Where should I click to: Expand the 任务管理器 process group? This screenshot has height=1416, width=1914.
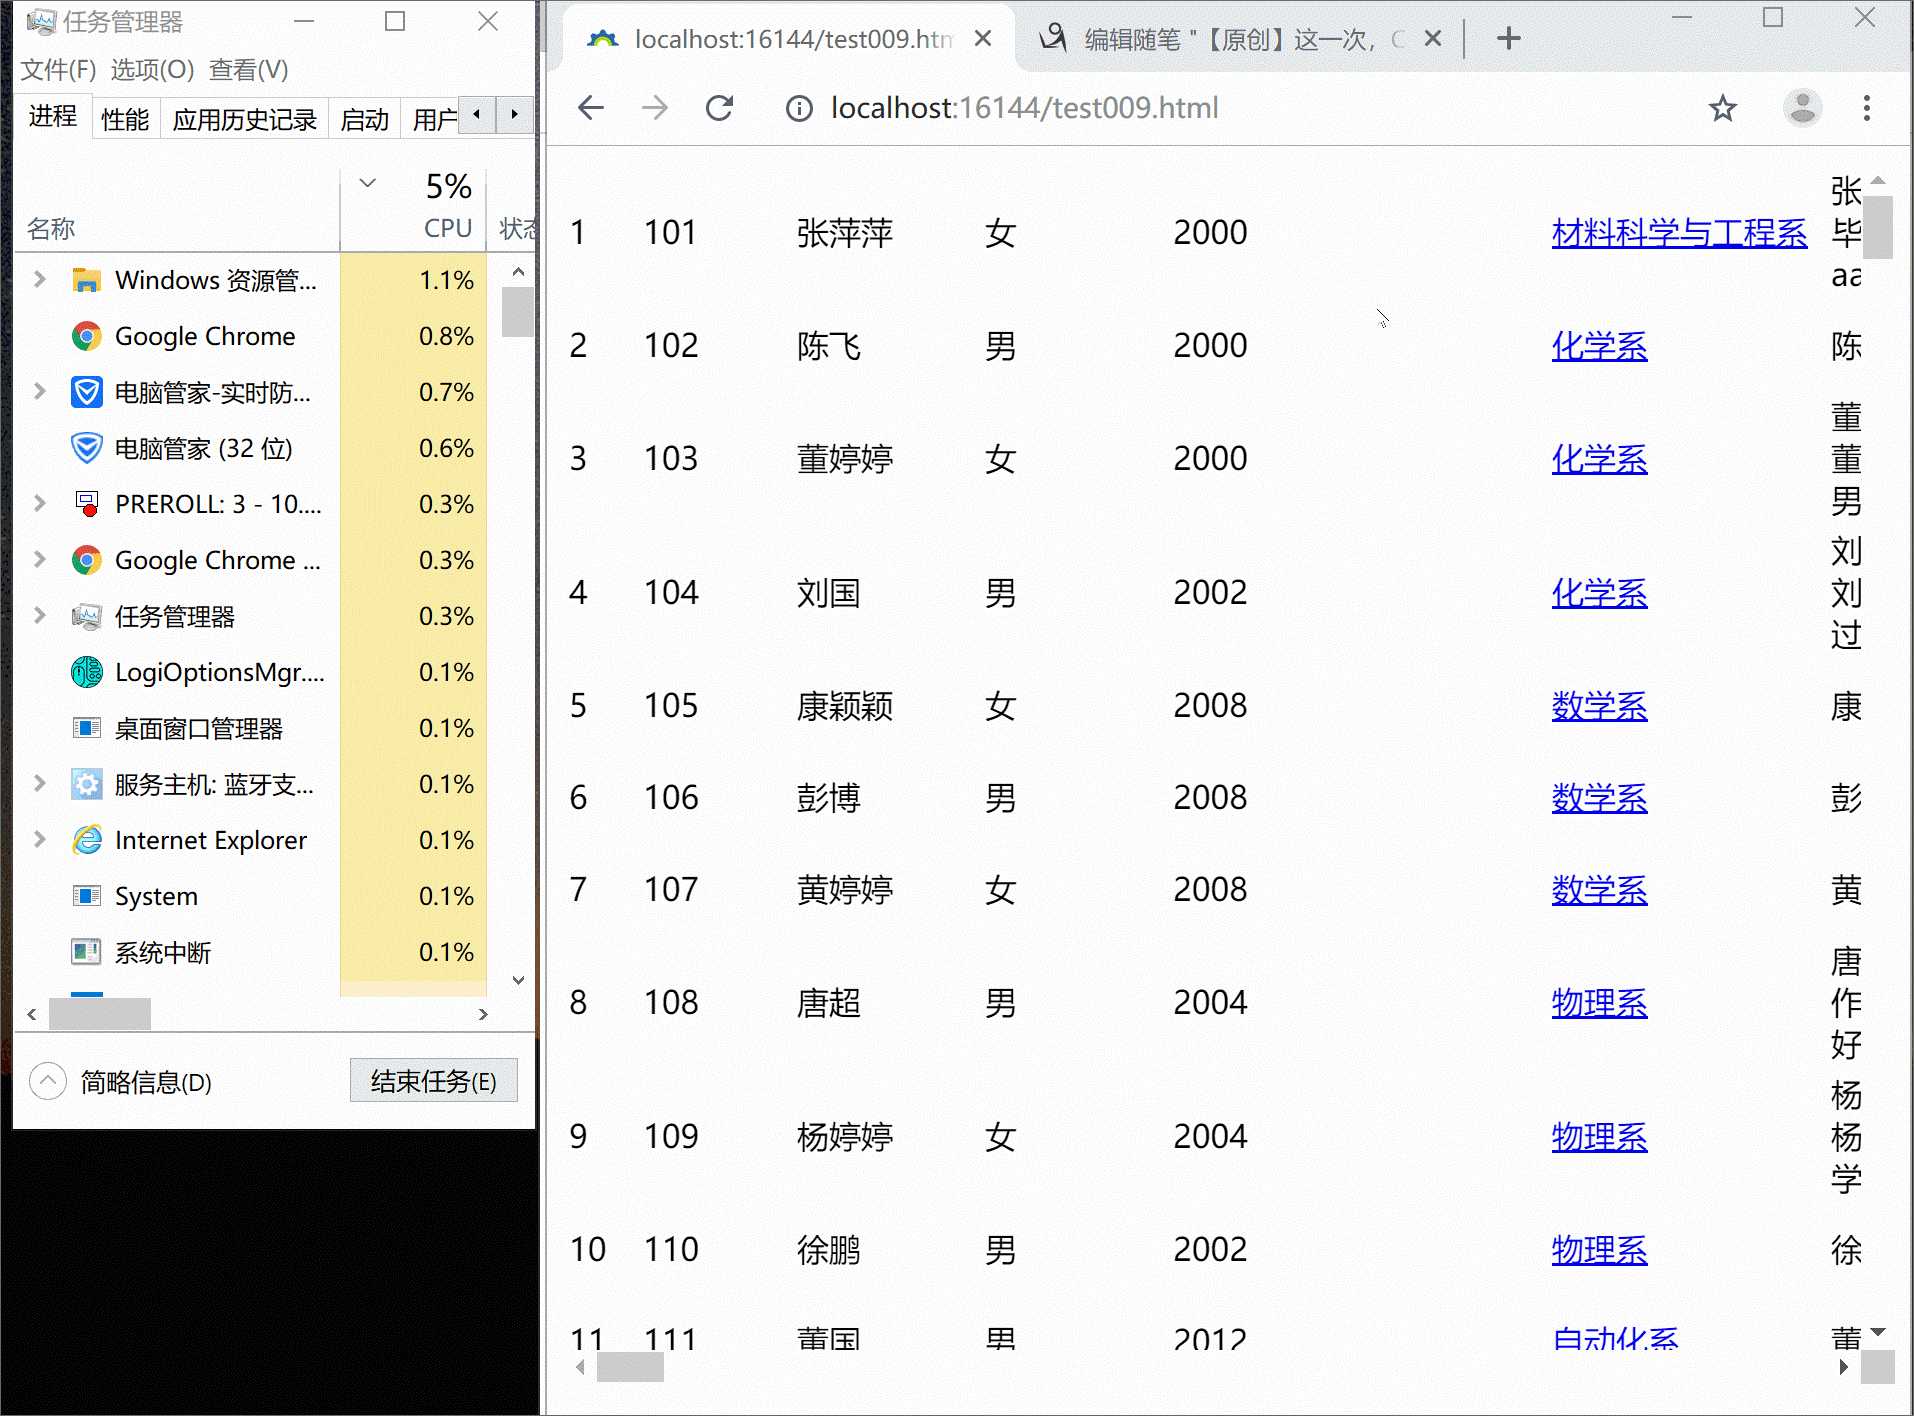(x=40, y=616)
